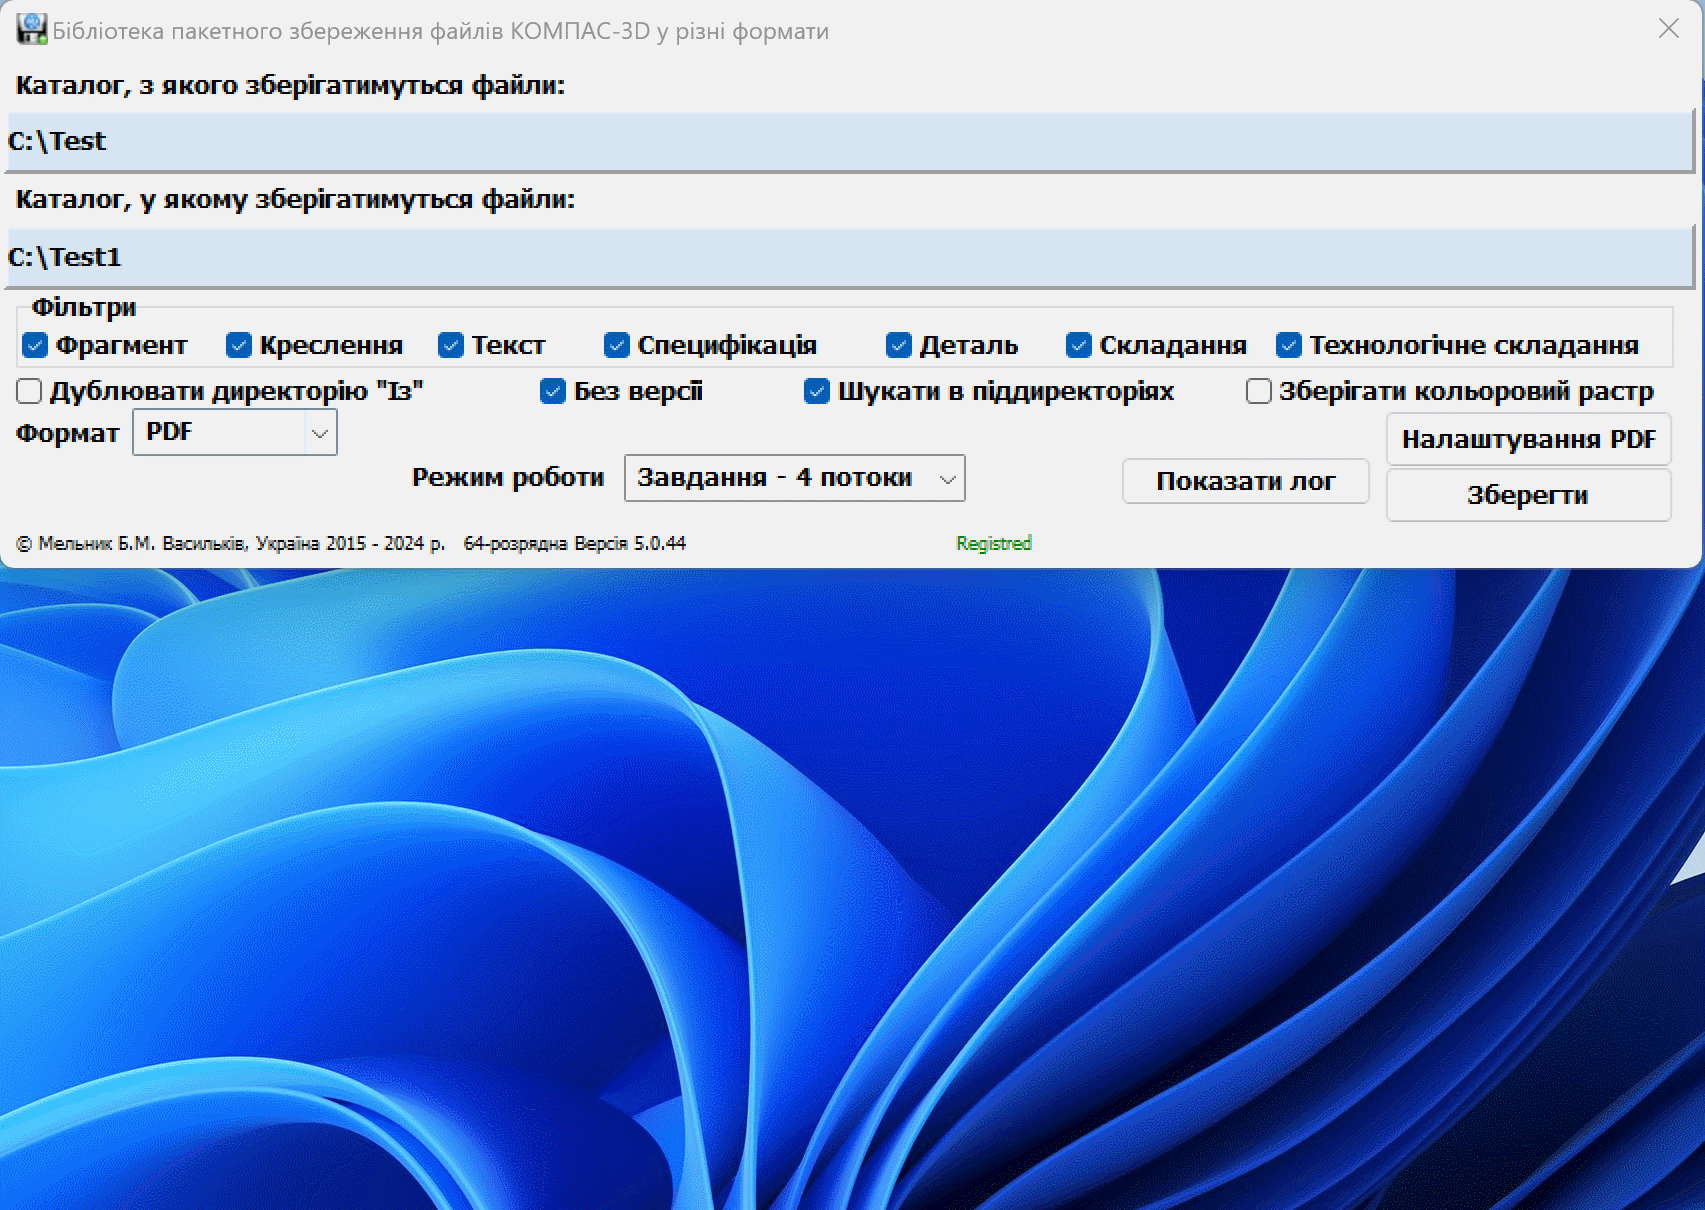
Task: Toggle Шукати в піддиректоріях checkbox
Action: (x=817, y=391)
